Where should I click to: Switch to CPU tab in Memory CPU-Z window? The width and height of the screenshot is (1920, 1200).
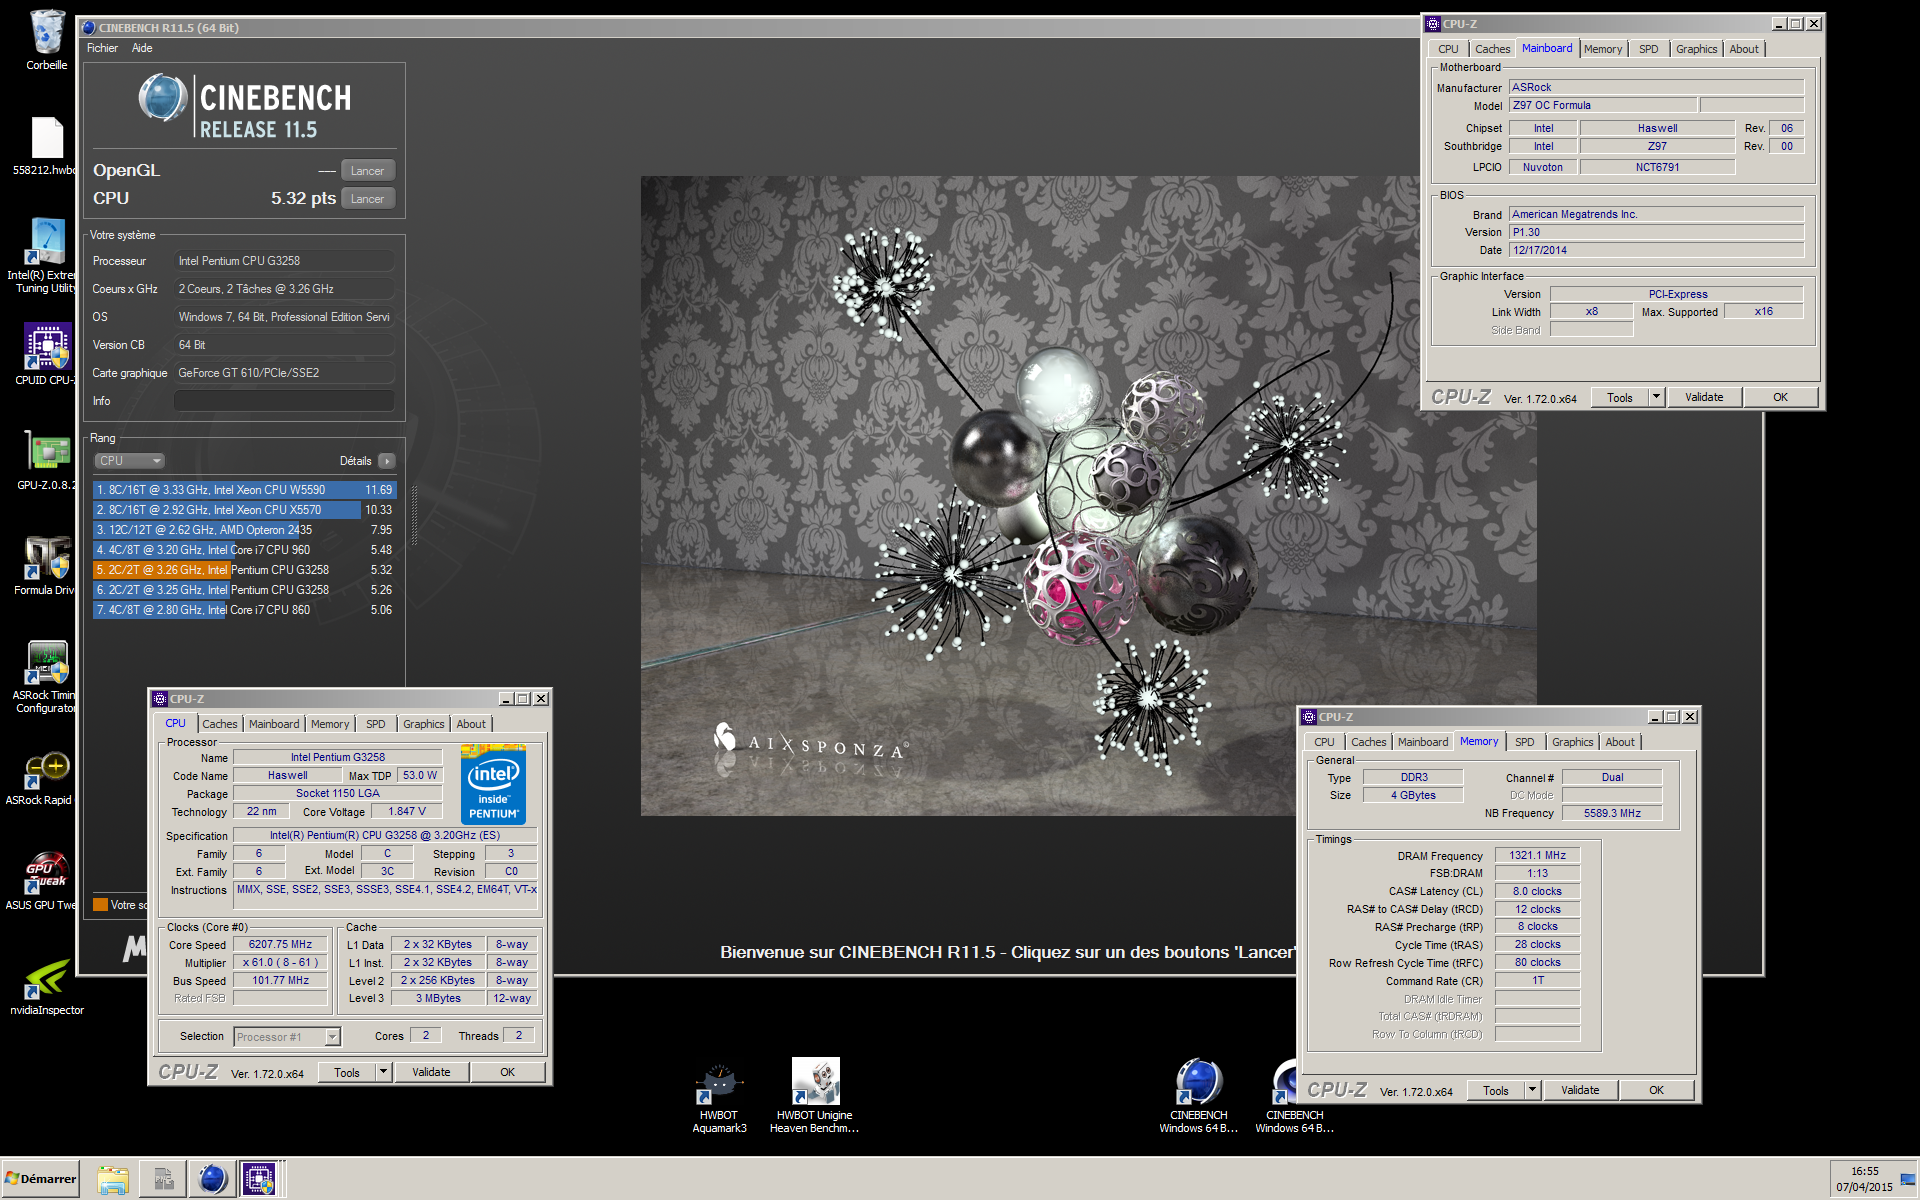pos(1324,742)
